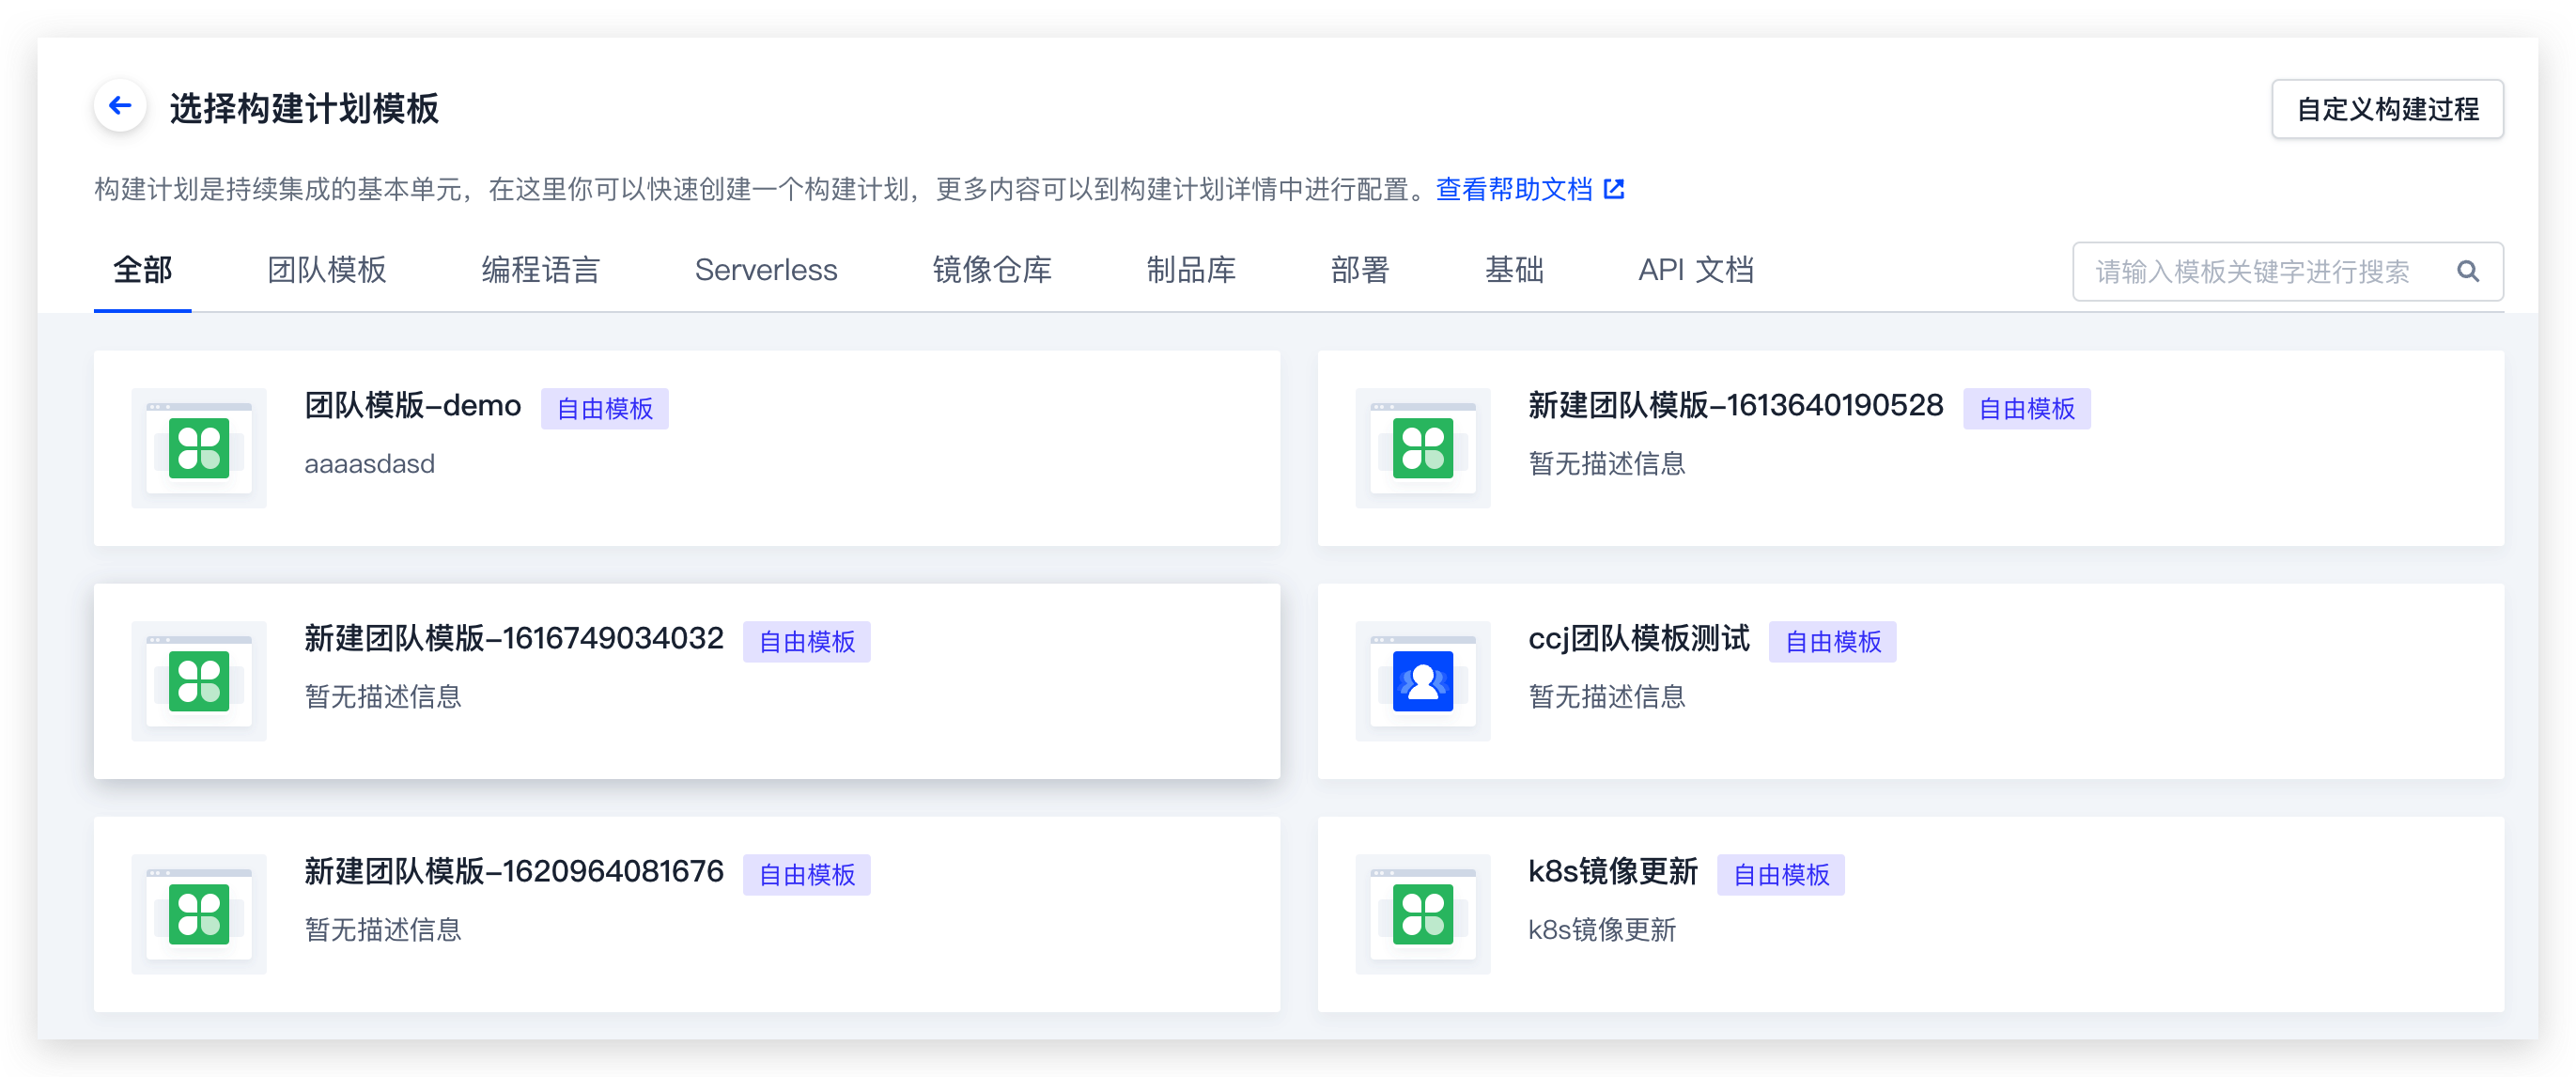Click the green icon of 新建团队模版-1613640190528
The width and height of the screenshot is (2576, 1077).
(1422, 448)
